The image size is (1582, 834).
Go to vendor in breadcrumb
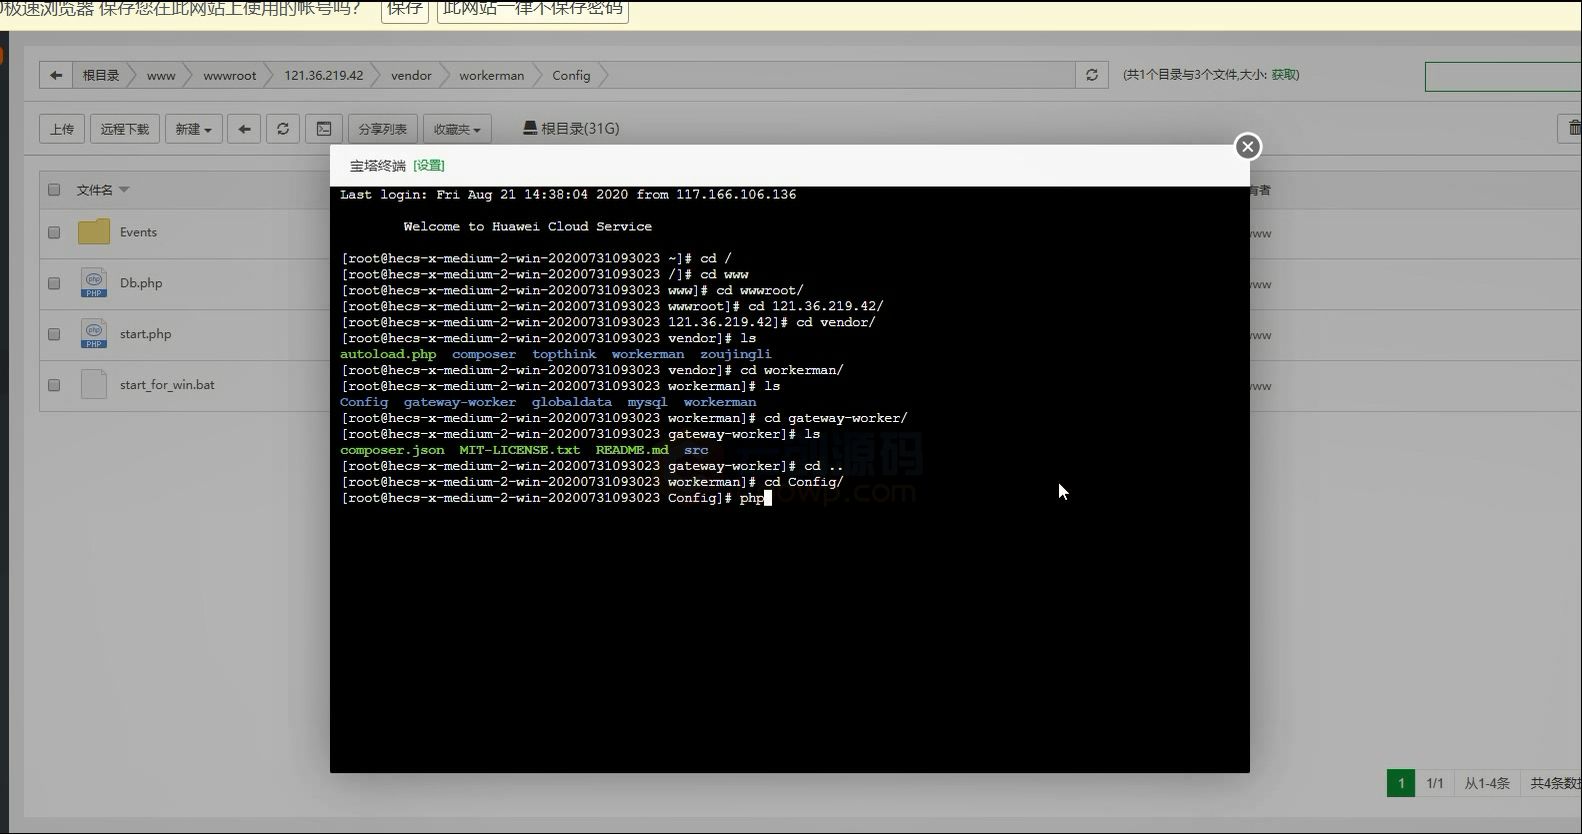click(x=411, y=75)
